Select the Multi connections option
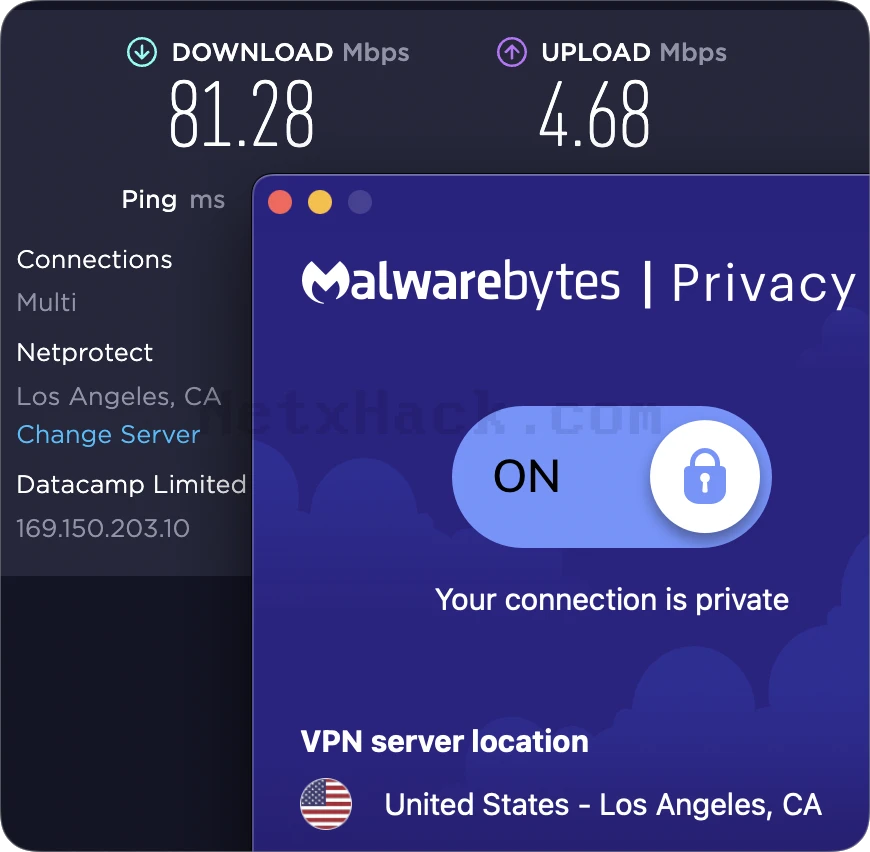 click(x=47, y=302)
